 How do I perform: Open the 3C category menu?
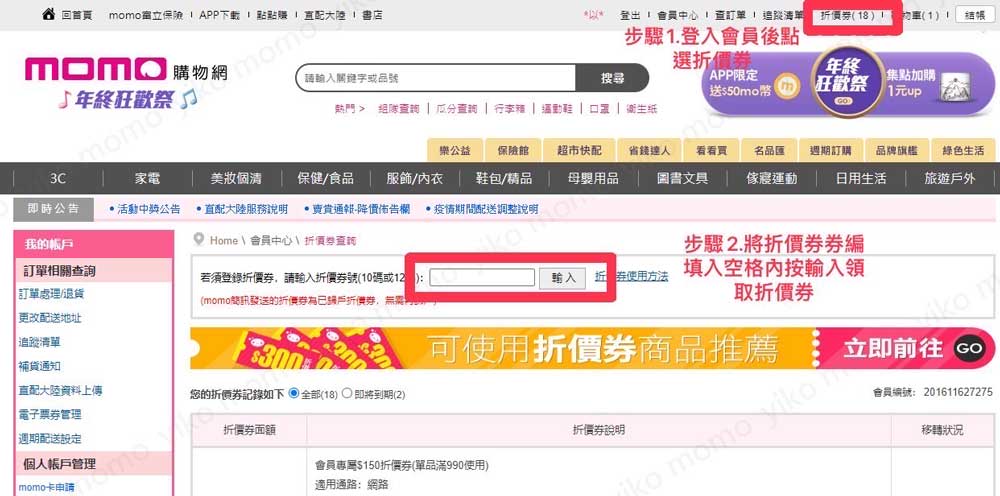pos(57,179)
